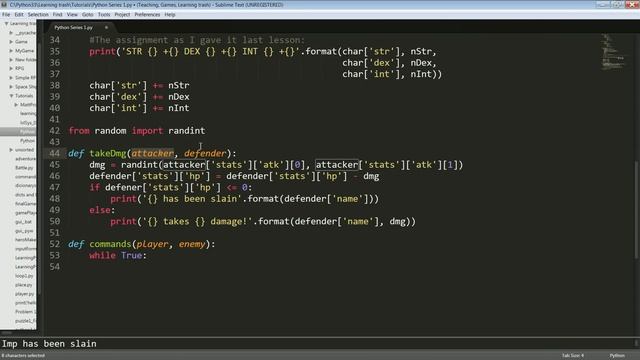Open the puzzle1 file in sidebar
Image resolution: width=640 pixels, height=360 pixels.
point(25,321)
